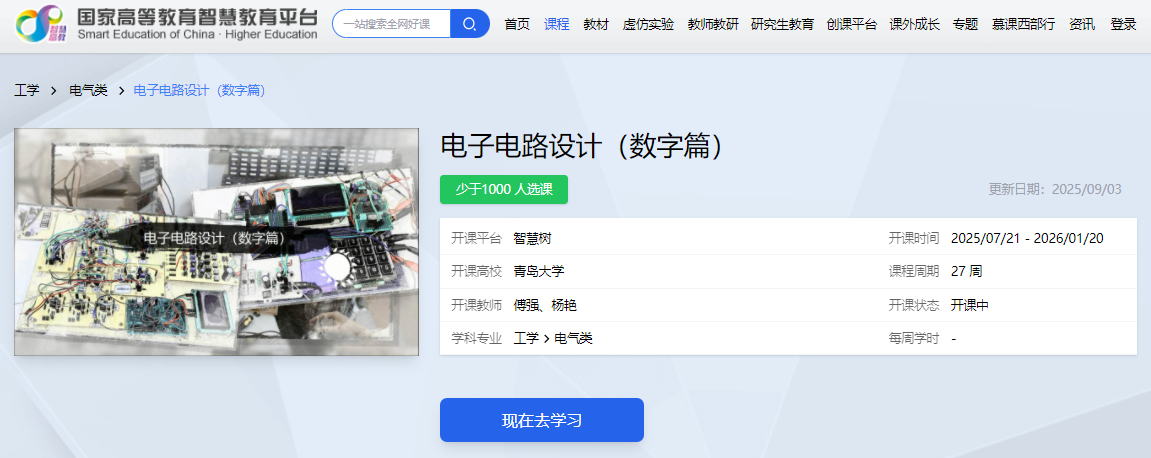Click the breadcrumb chevron after 电气类
This screenshot has width=1151, height=458.
(x=121, y=91)
